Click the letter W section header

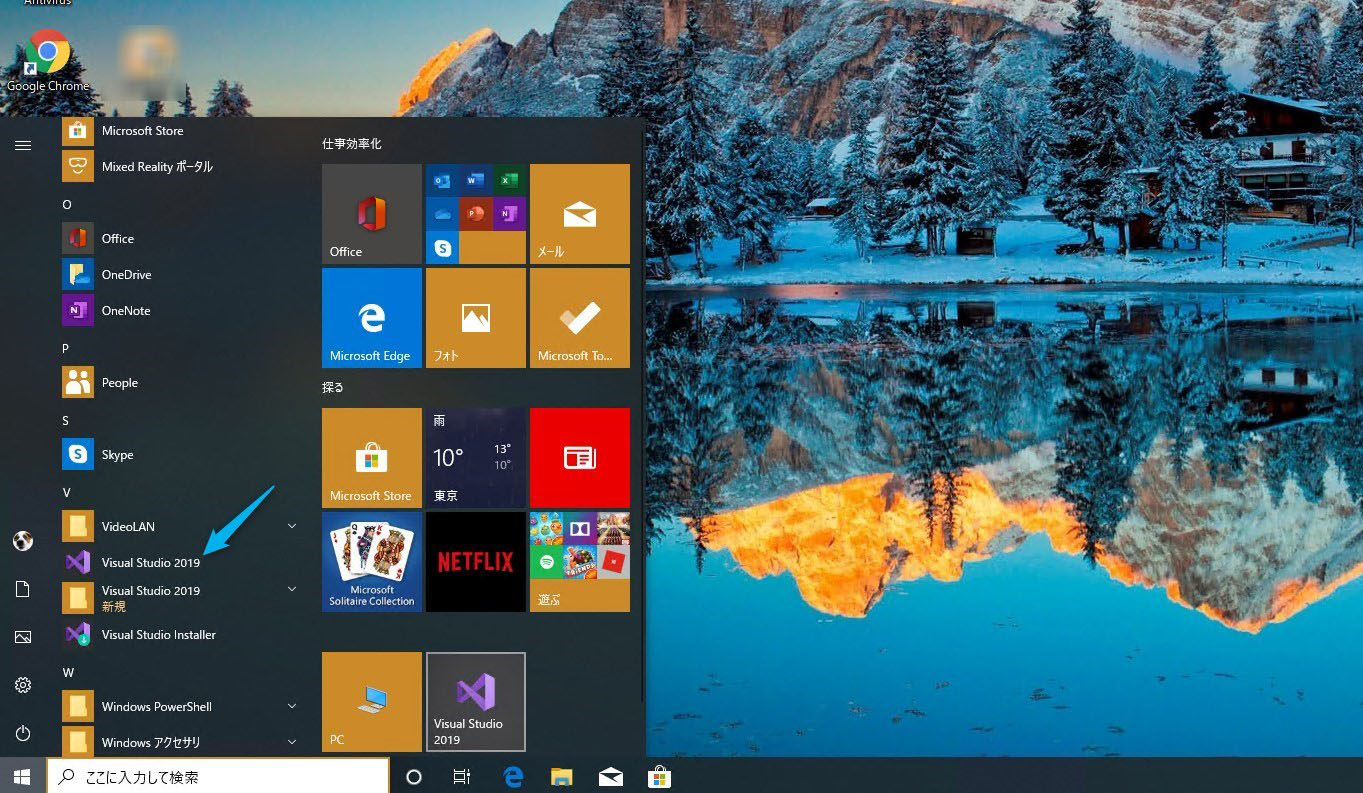click(x=68, y=672)
